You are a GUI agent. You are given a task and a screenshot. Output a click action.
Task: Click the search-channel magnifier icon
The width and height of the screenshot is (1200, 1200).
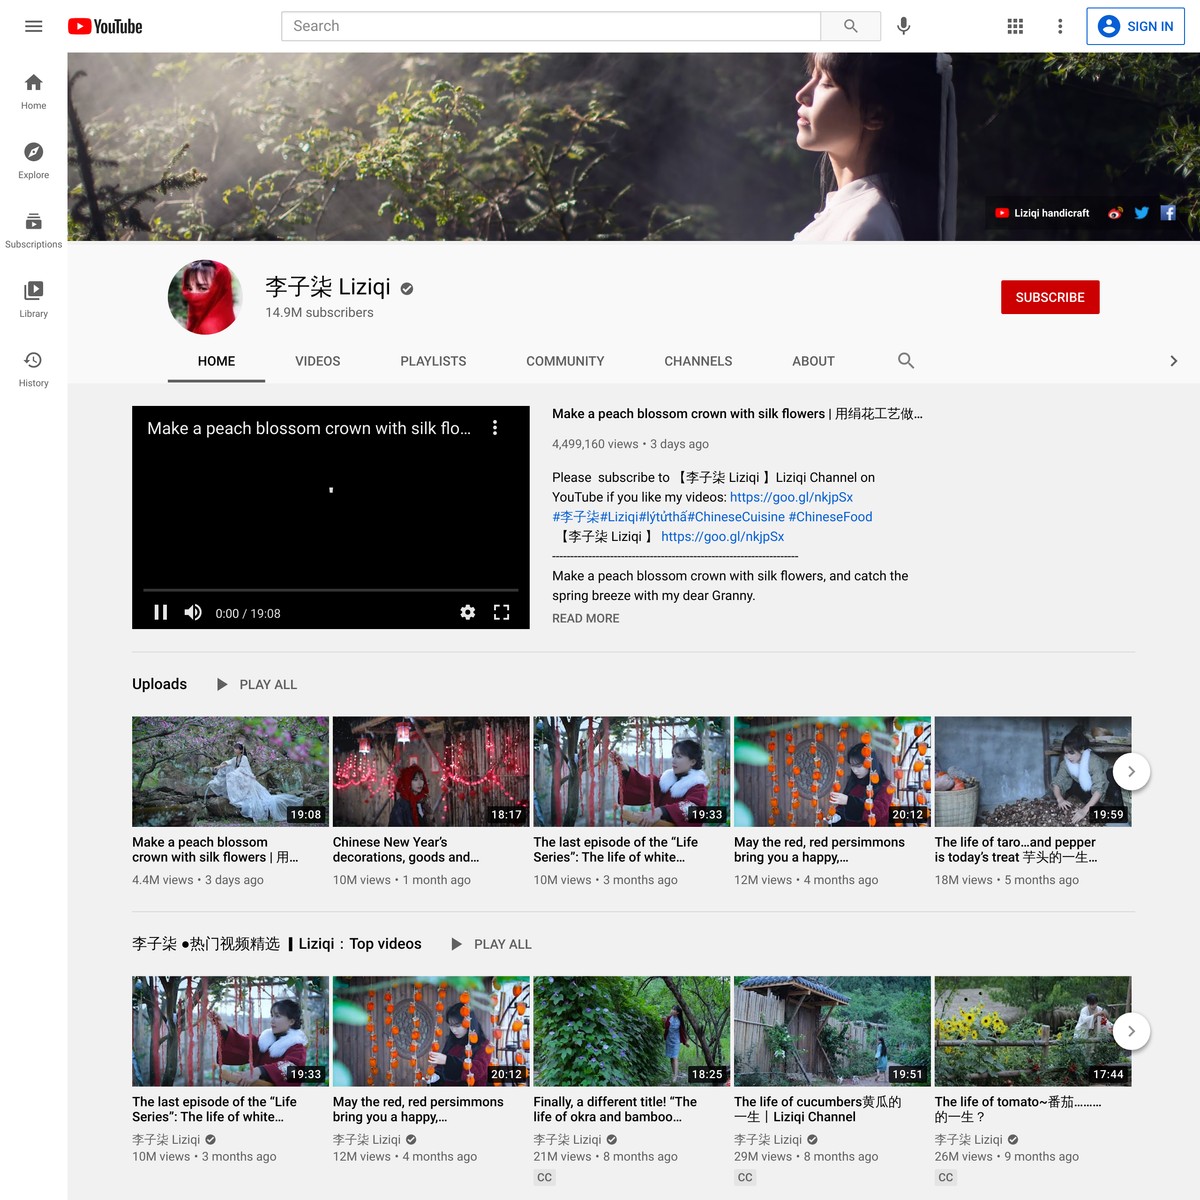pyautogui.click(x=906, y=361)
